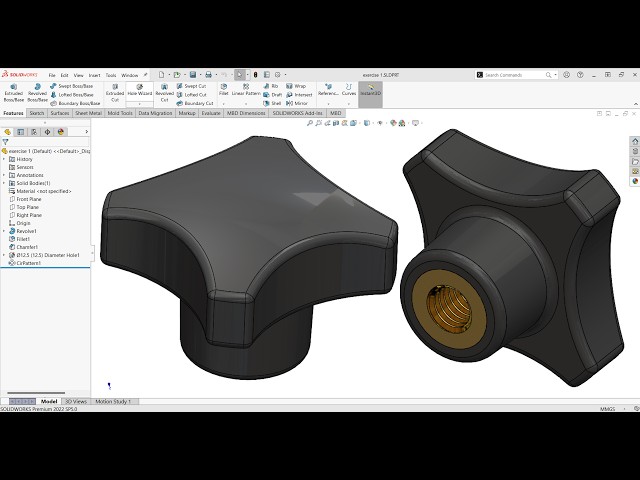Open the DimXpertManager tab
This screenshot has height=480, width=640.
[47, 131]
